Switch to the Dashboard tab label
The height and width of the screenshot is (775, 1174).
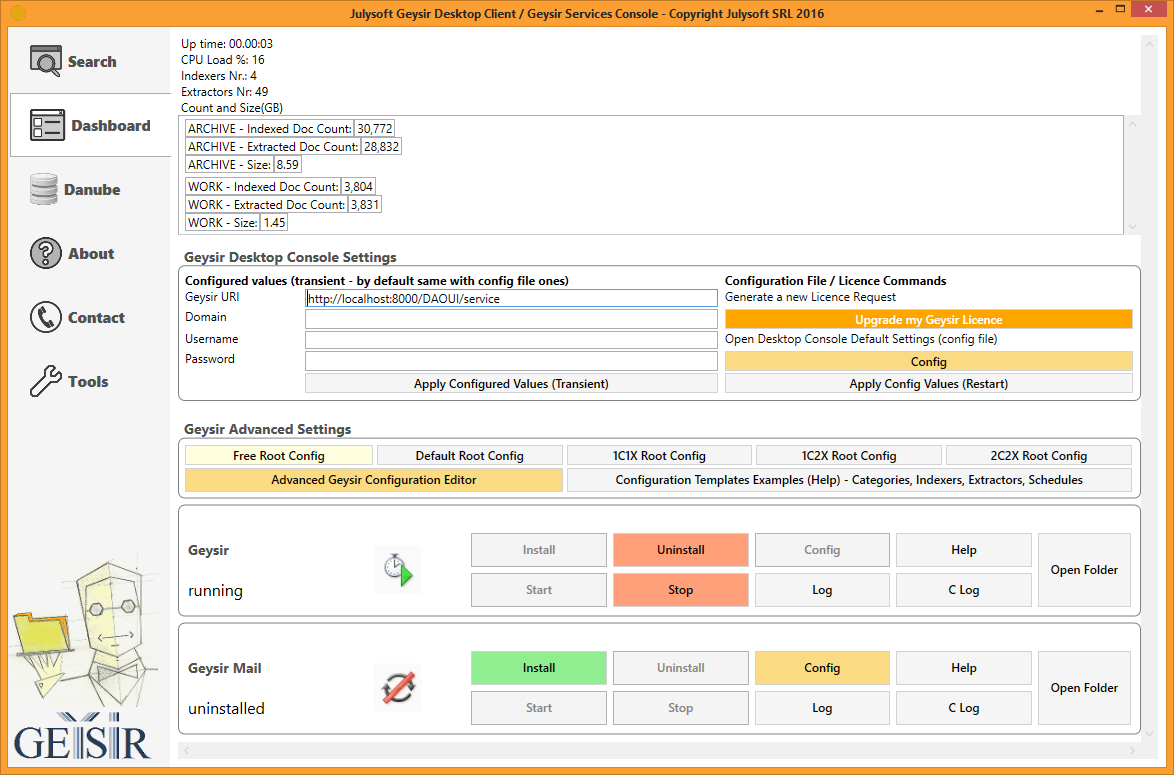pyautogui.click(x=111, y=126)
